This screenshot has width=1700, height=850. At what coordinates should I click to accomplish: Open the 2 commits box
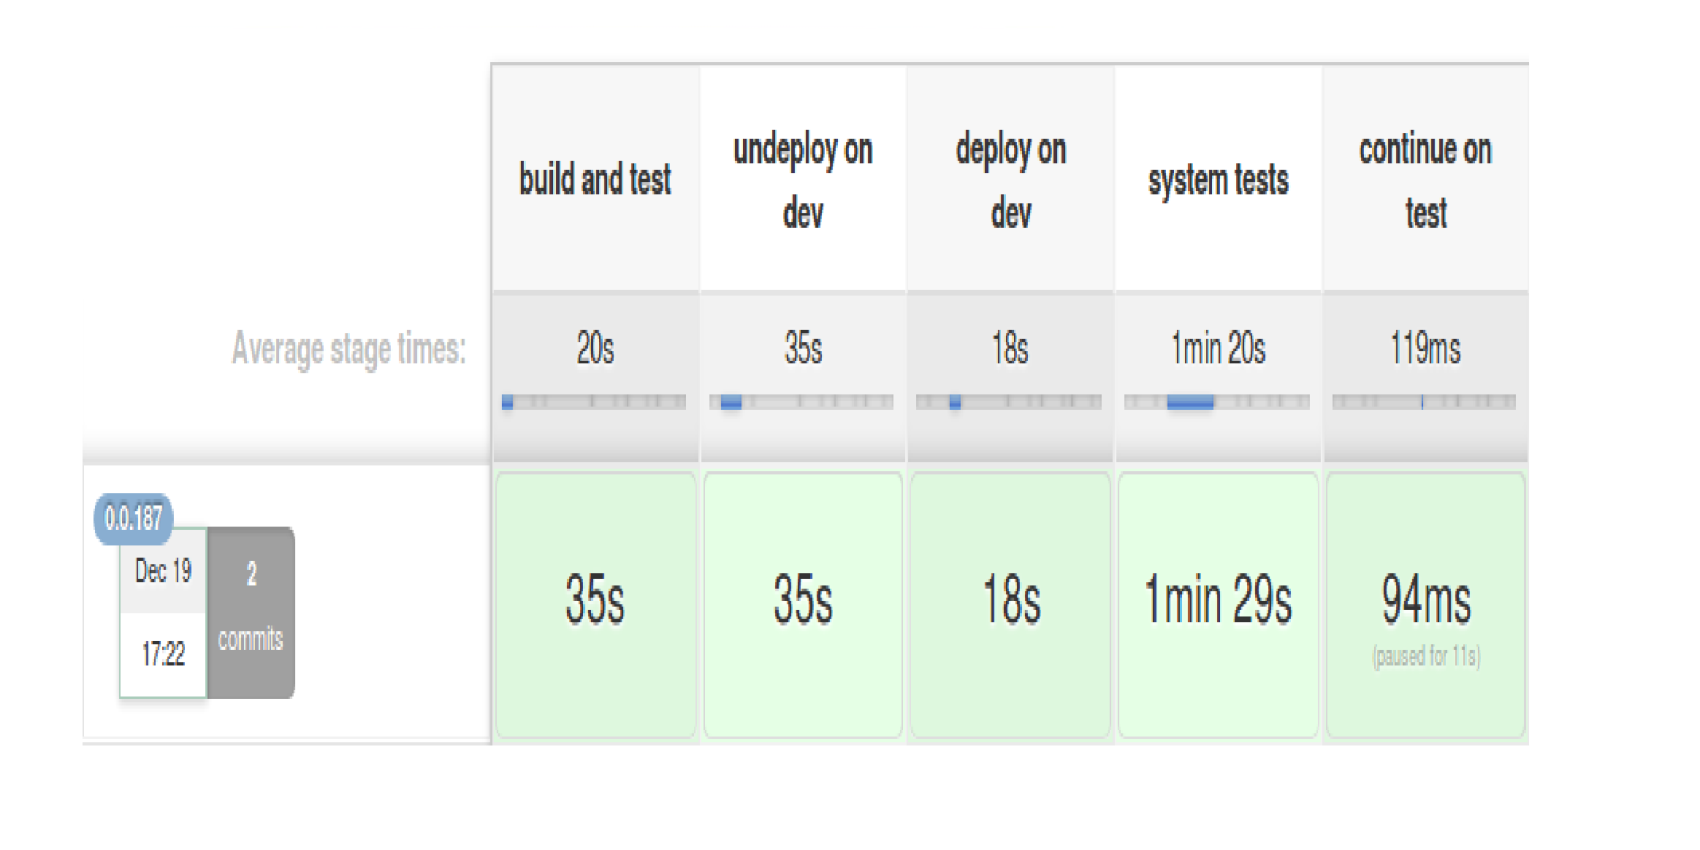coord(251,612)
